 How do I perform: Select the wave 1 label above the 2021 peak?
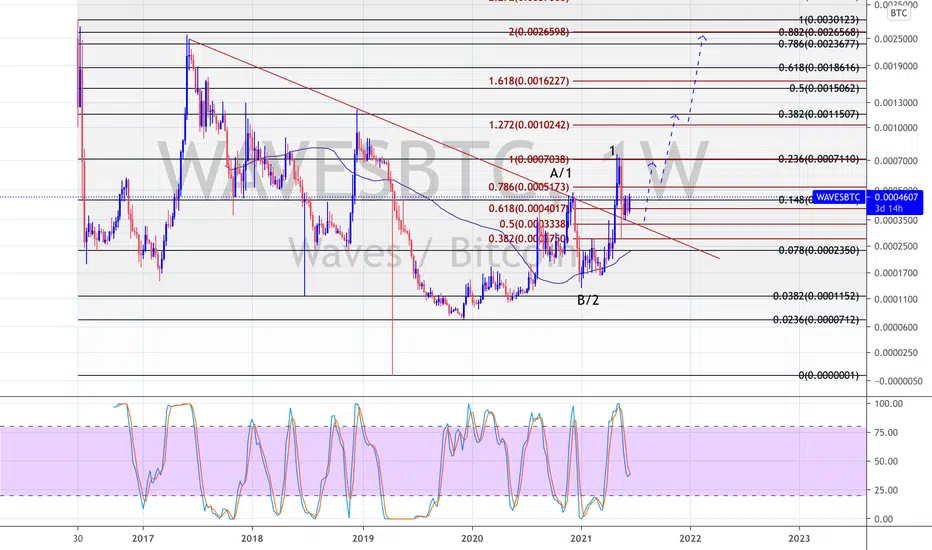tap(612, 151)
